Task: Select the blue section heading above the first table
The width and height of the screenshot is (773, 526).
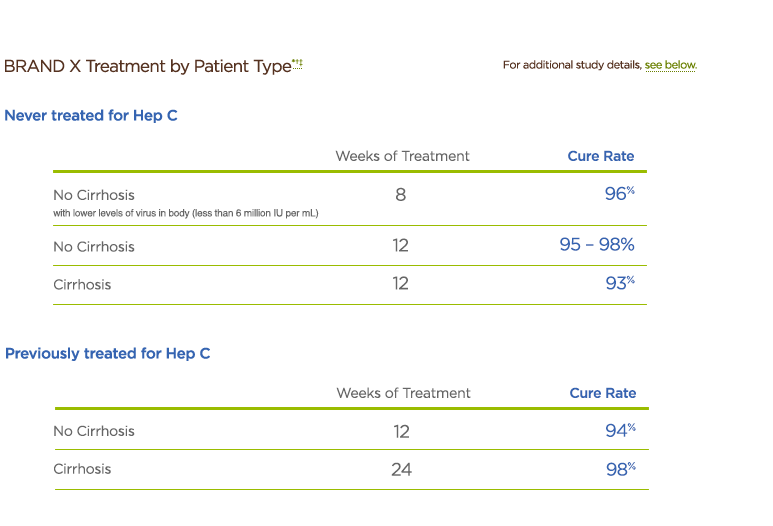Action: click(91, 116)
